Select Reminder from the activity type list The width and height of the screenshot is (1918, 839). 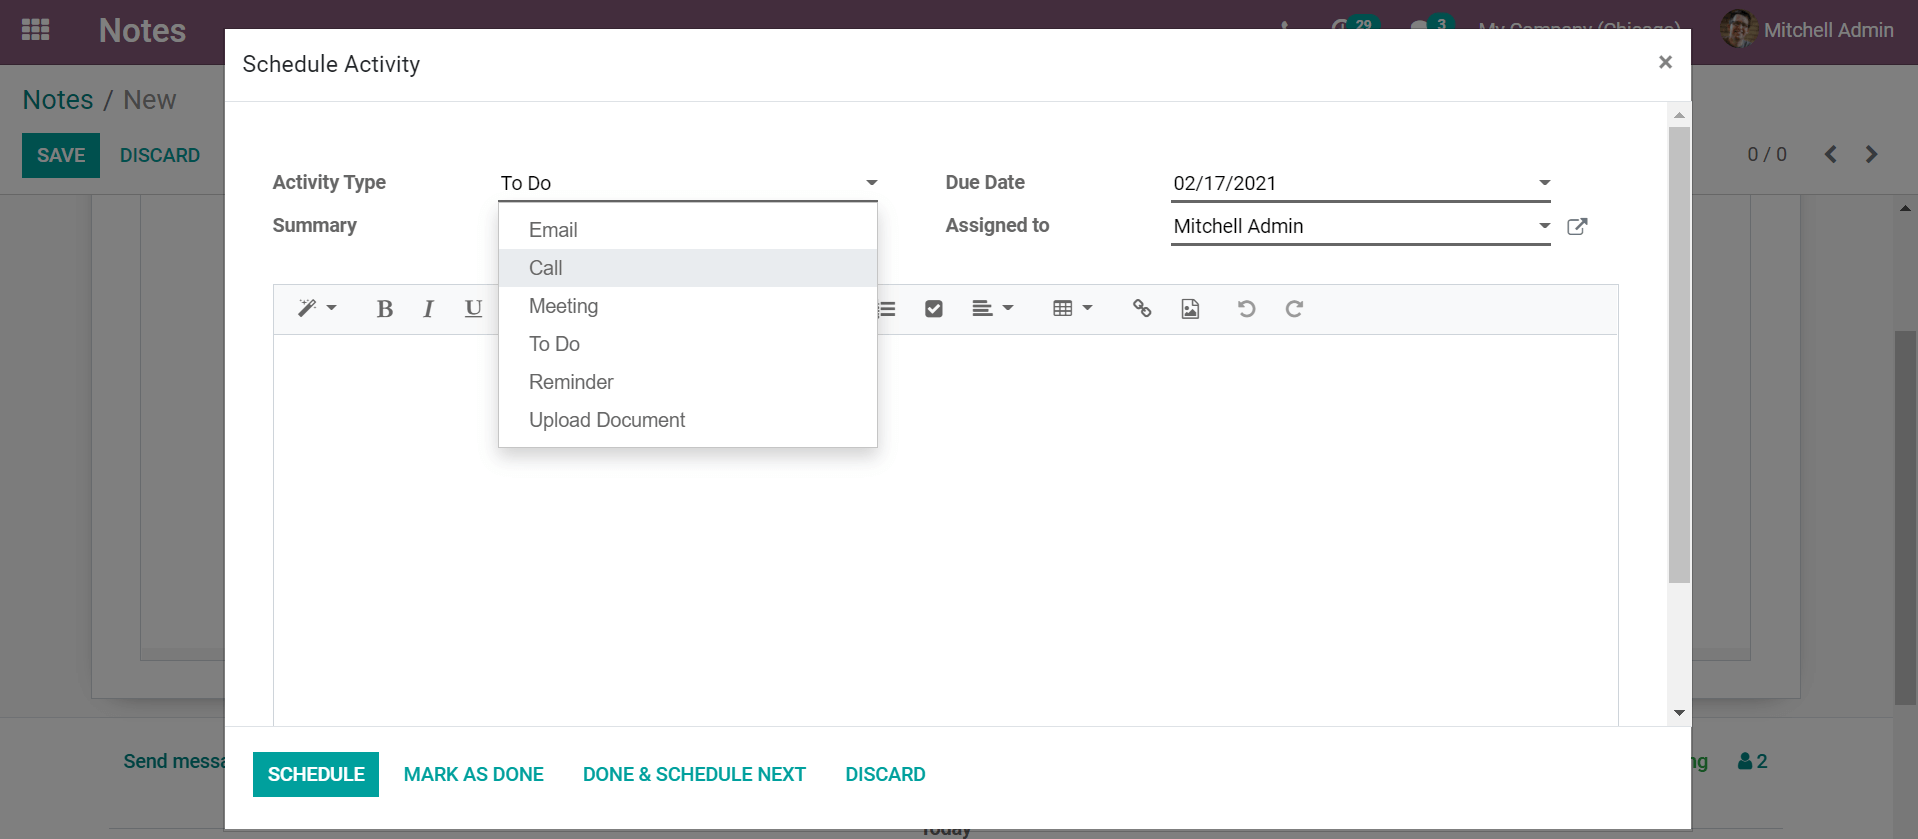point(688,382)
